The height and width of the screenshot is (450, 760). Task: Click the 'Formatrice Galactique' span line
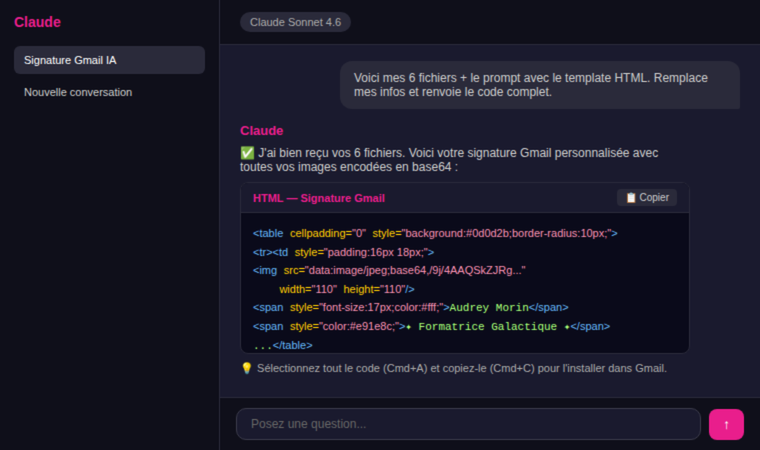[x=431, y=326]
